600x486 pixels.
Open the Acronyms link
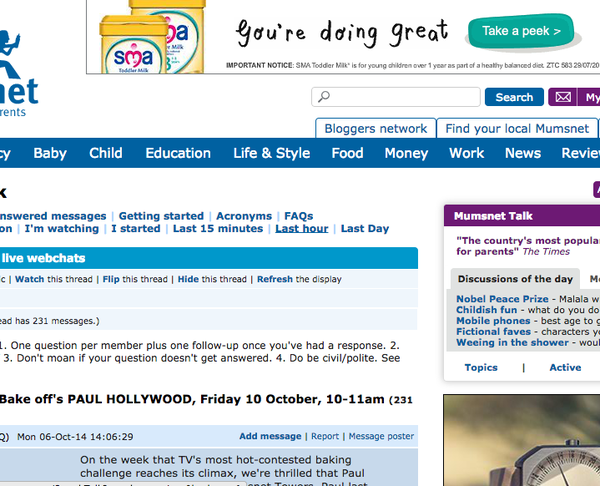[x=244, y=216]
